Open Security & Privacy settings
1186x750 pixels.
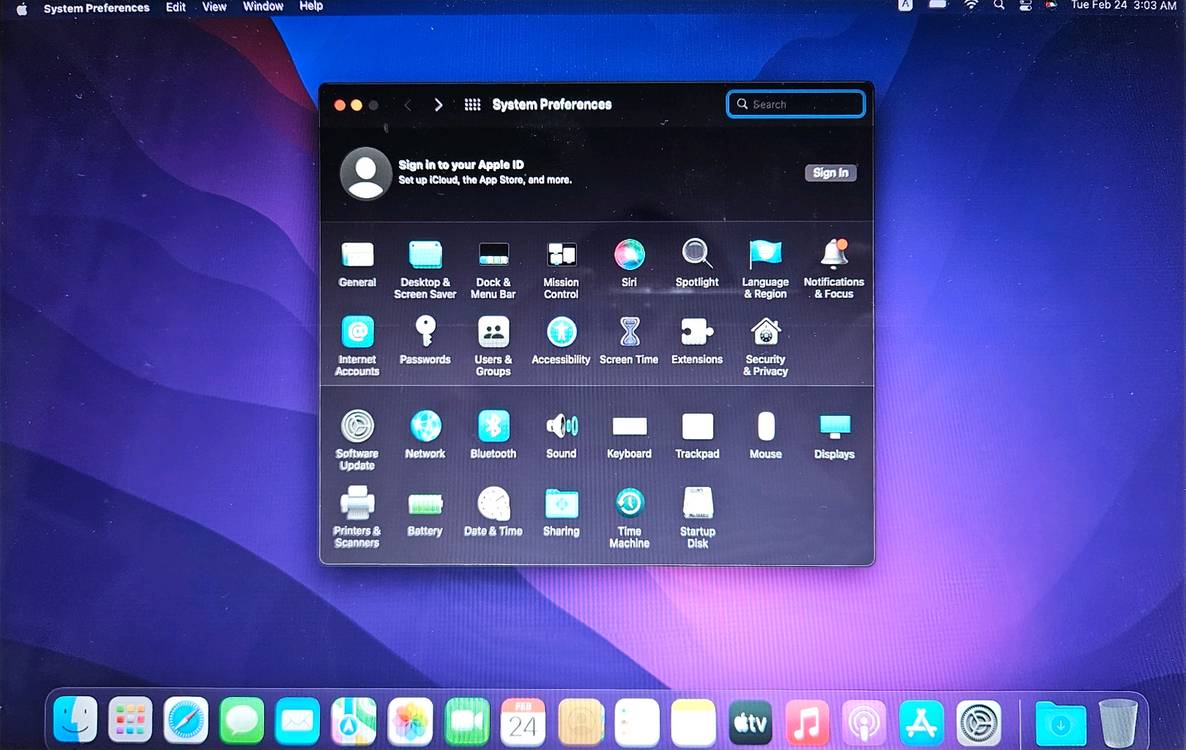coord(765,333)
